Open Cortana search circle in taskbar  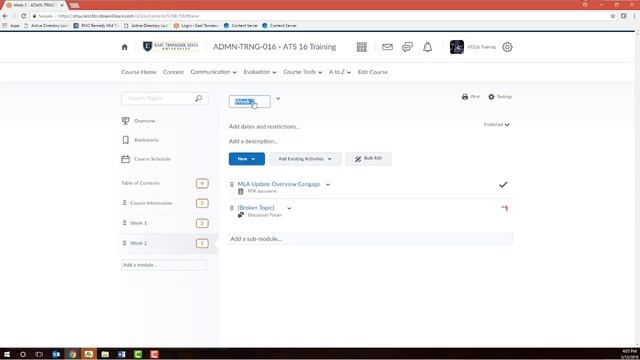coord(23,354)
